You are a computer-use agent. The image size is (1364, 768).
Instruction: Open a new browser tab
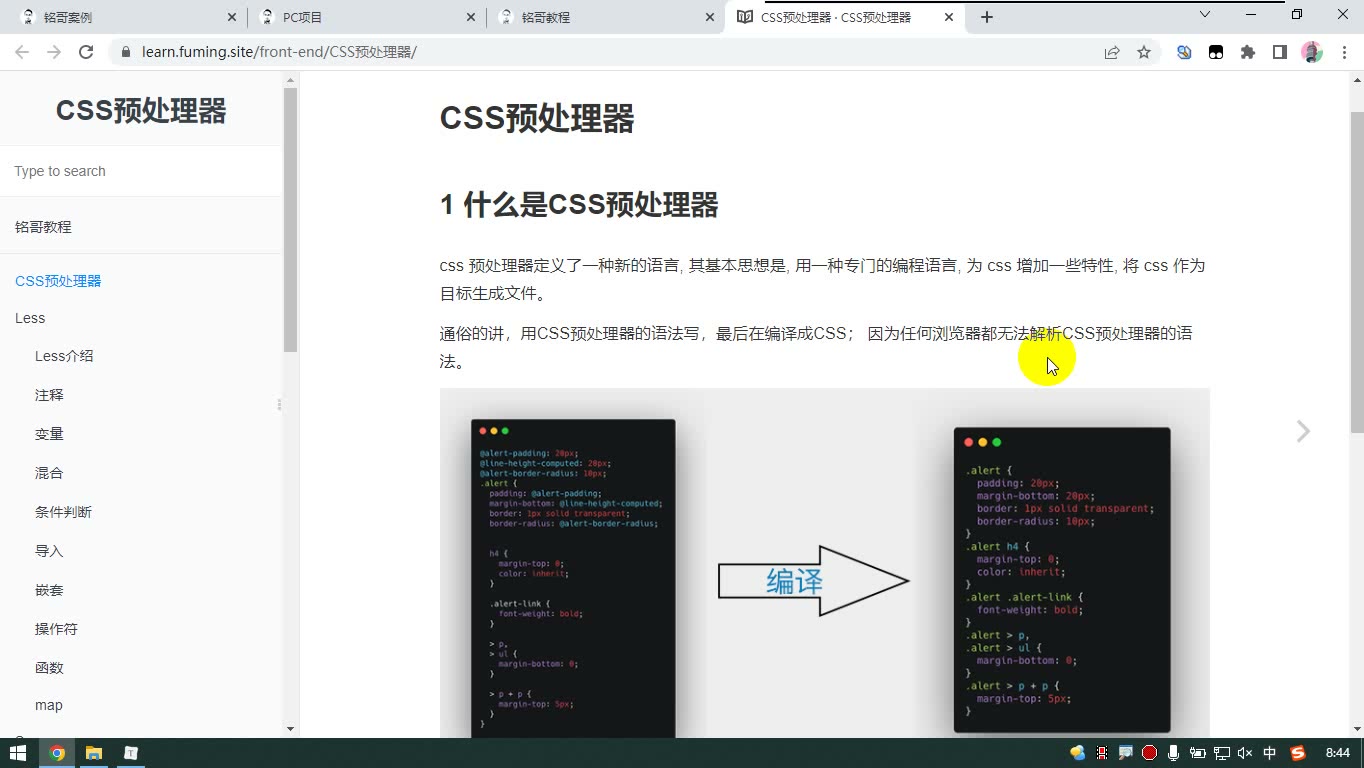pyautogui.click(x=987, y=17)
